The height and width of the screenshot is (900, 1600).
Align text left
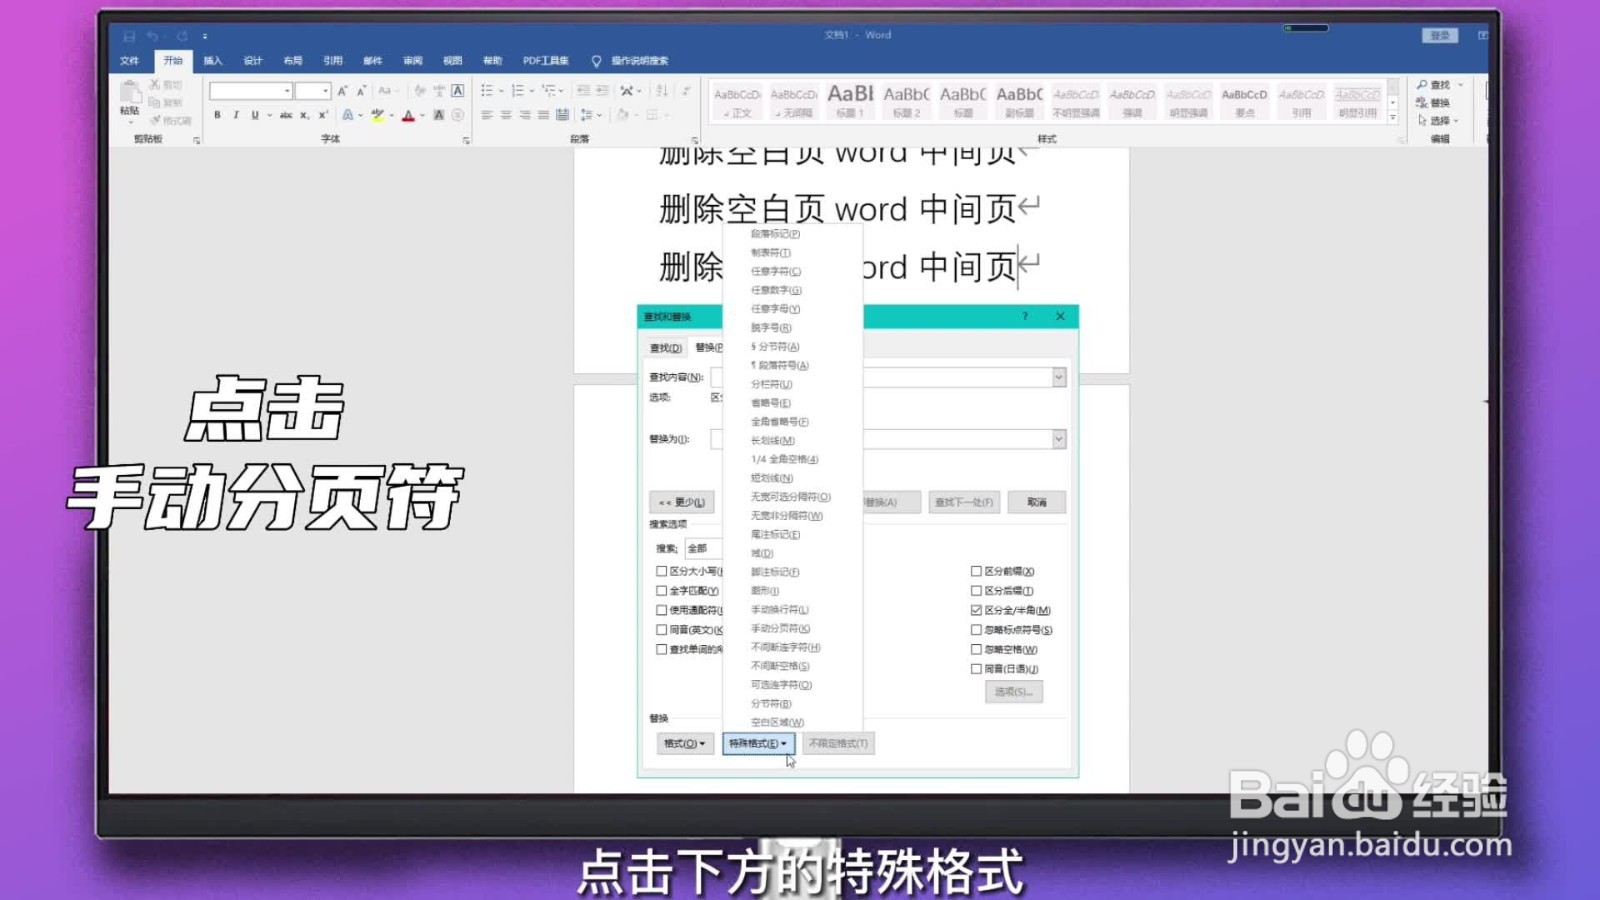pyautogui.click(x=487, y=116)
